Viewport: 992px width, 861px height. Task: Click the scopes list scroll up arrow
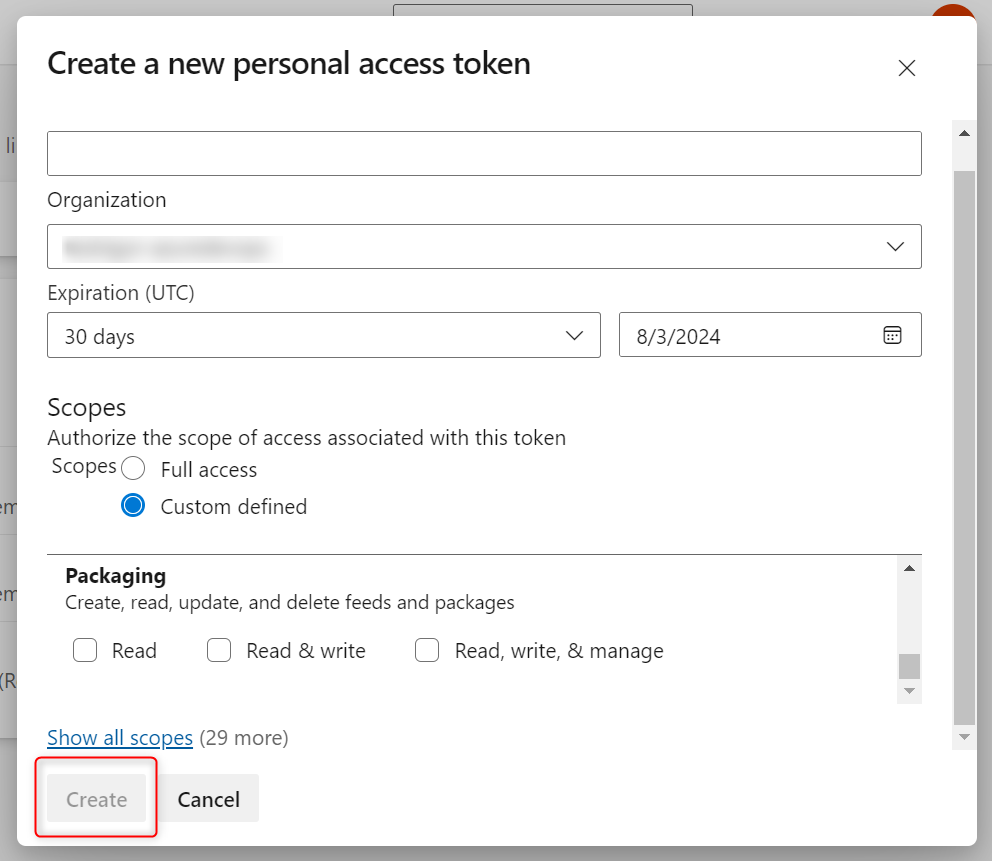908,569
